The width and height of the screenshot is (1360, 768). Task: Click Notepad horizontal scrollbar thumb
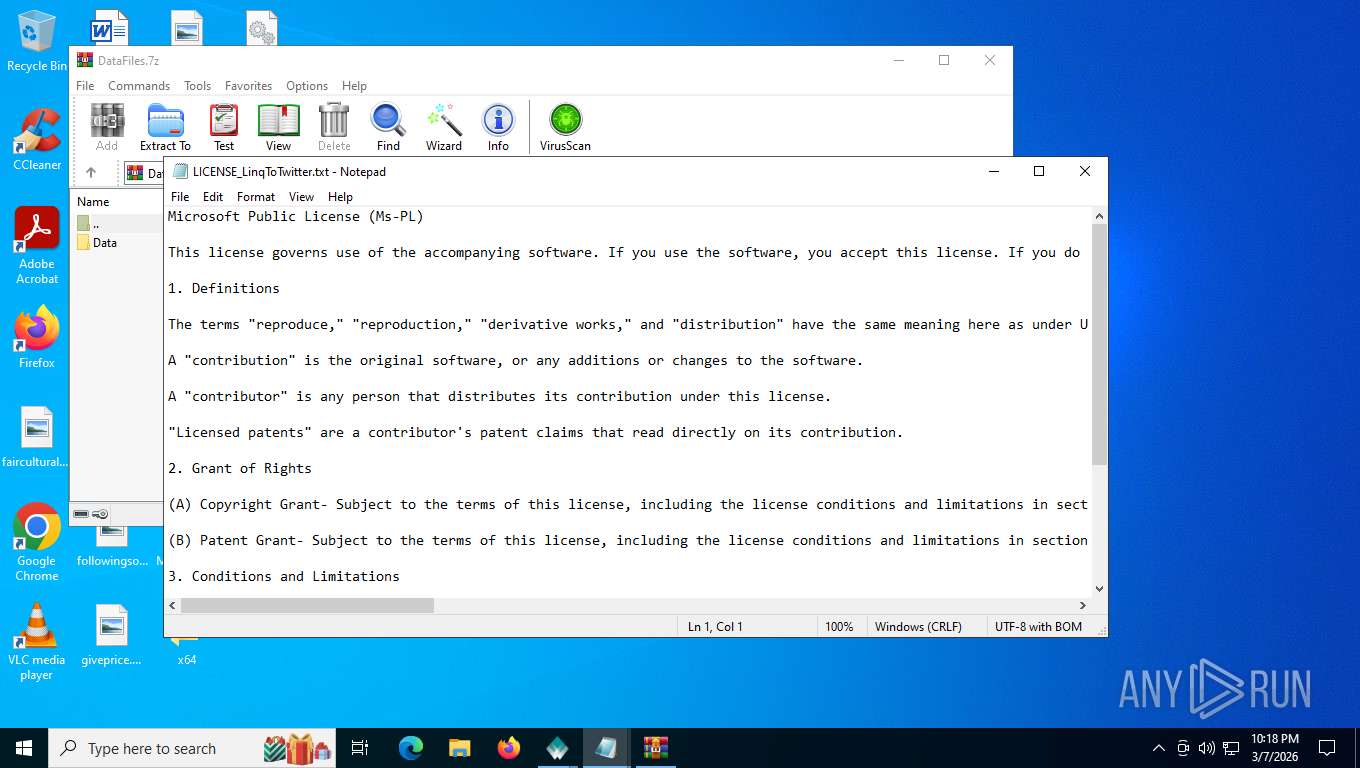pyautogui.click(x=307, y=605)
